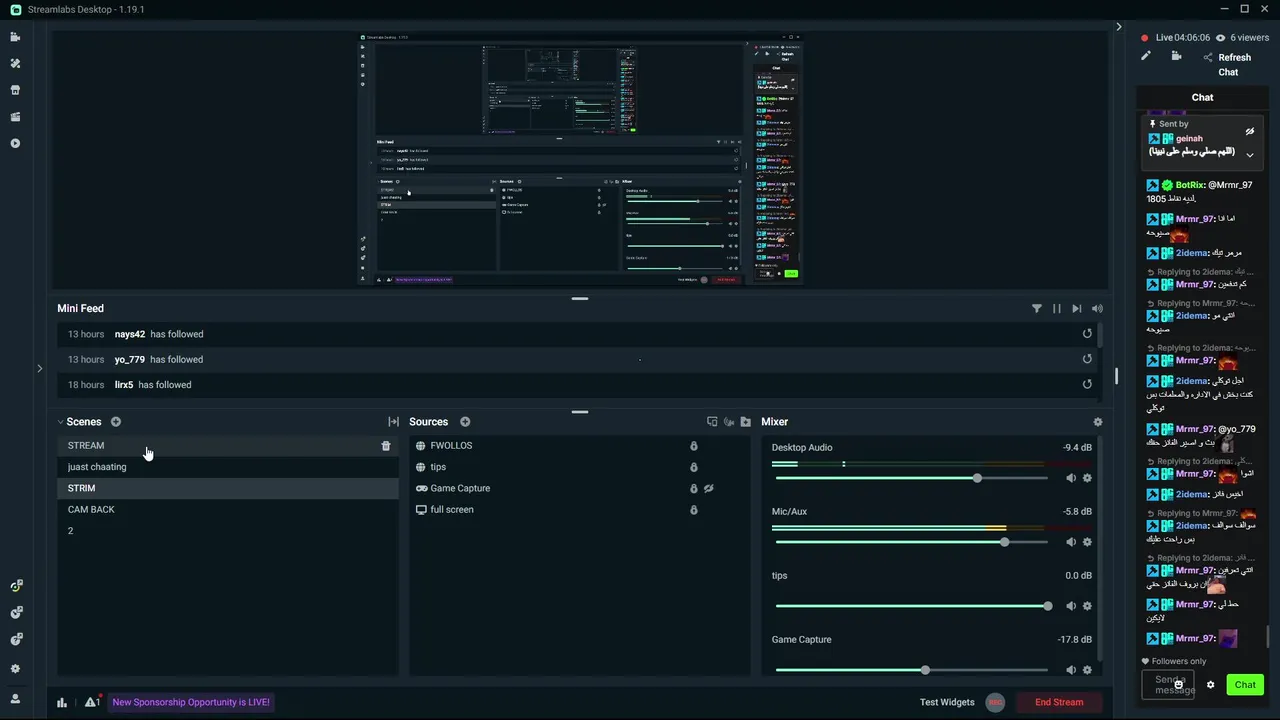The width and height of the screenshot is (1280, 720).
Task: Click Test Widgets
Action: click(947, 702)
